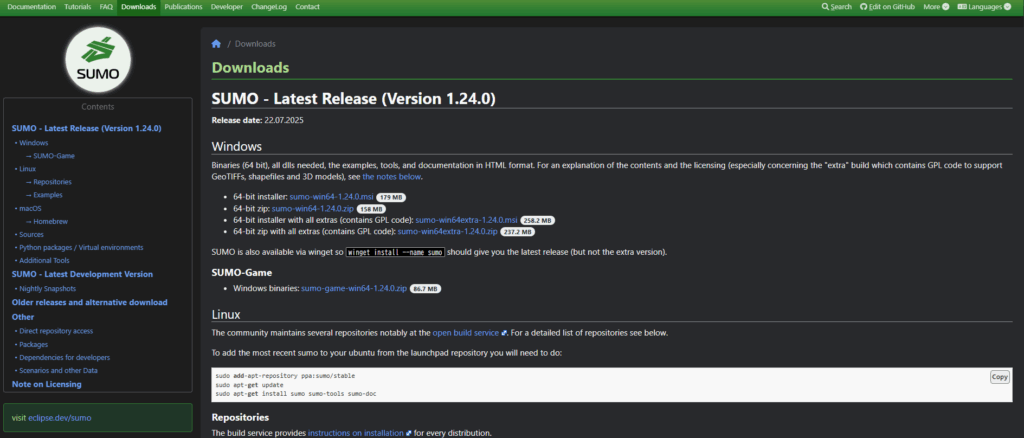Download sumo-win64-1.24.0.msi installer

click(331, 196)
